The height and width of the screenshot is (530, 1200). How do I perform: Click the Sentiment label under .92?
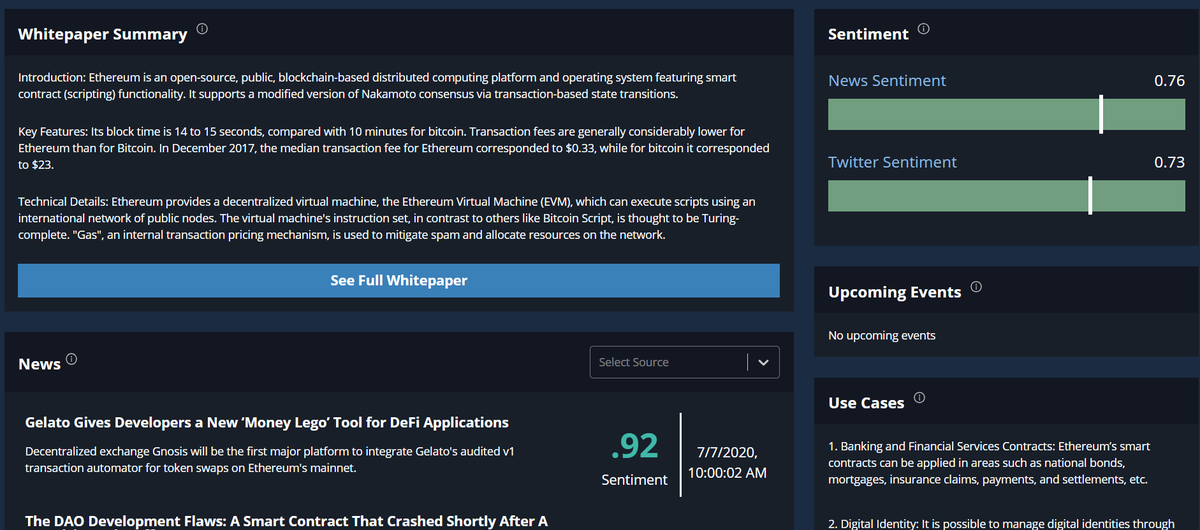634,480
